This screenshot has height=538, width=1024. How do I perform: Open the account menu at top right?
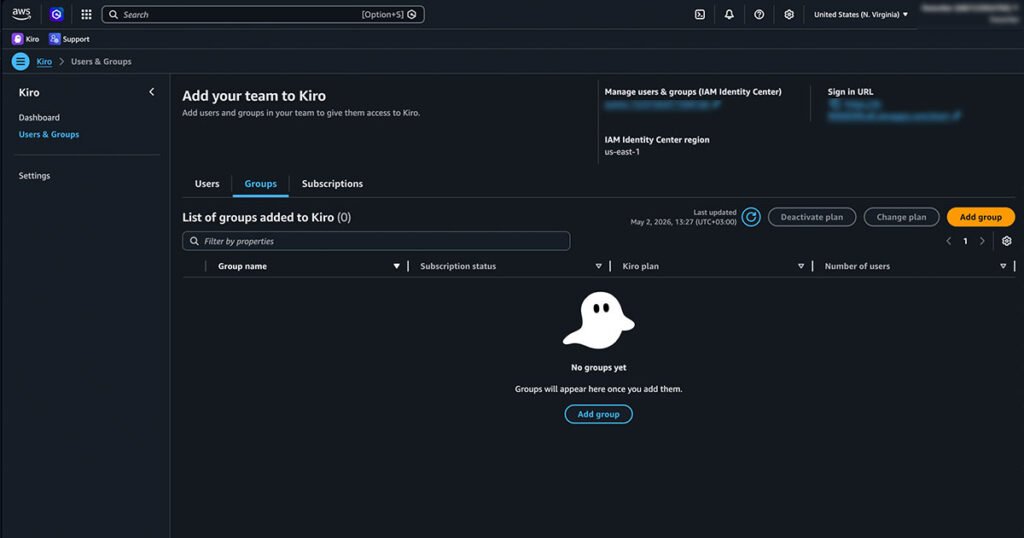(x=970, y=14)
